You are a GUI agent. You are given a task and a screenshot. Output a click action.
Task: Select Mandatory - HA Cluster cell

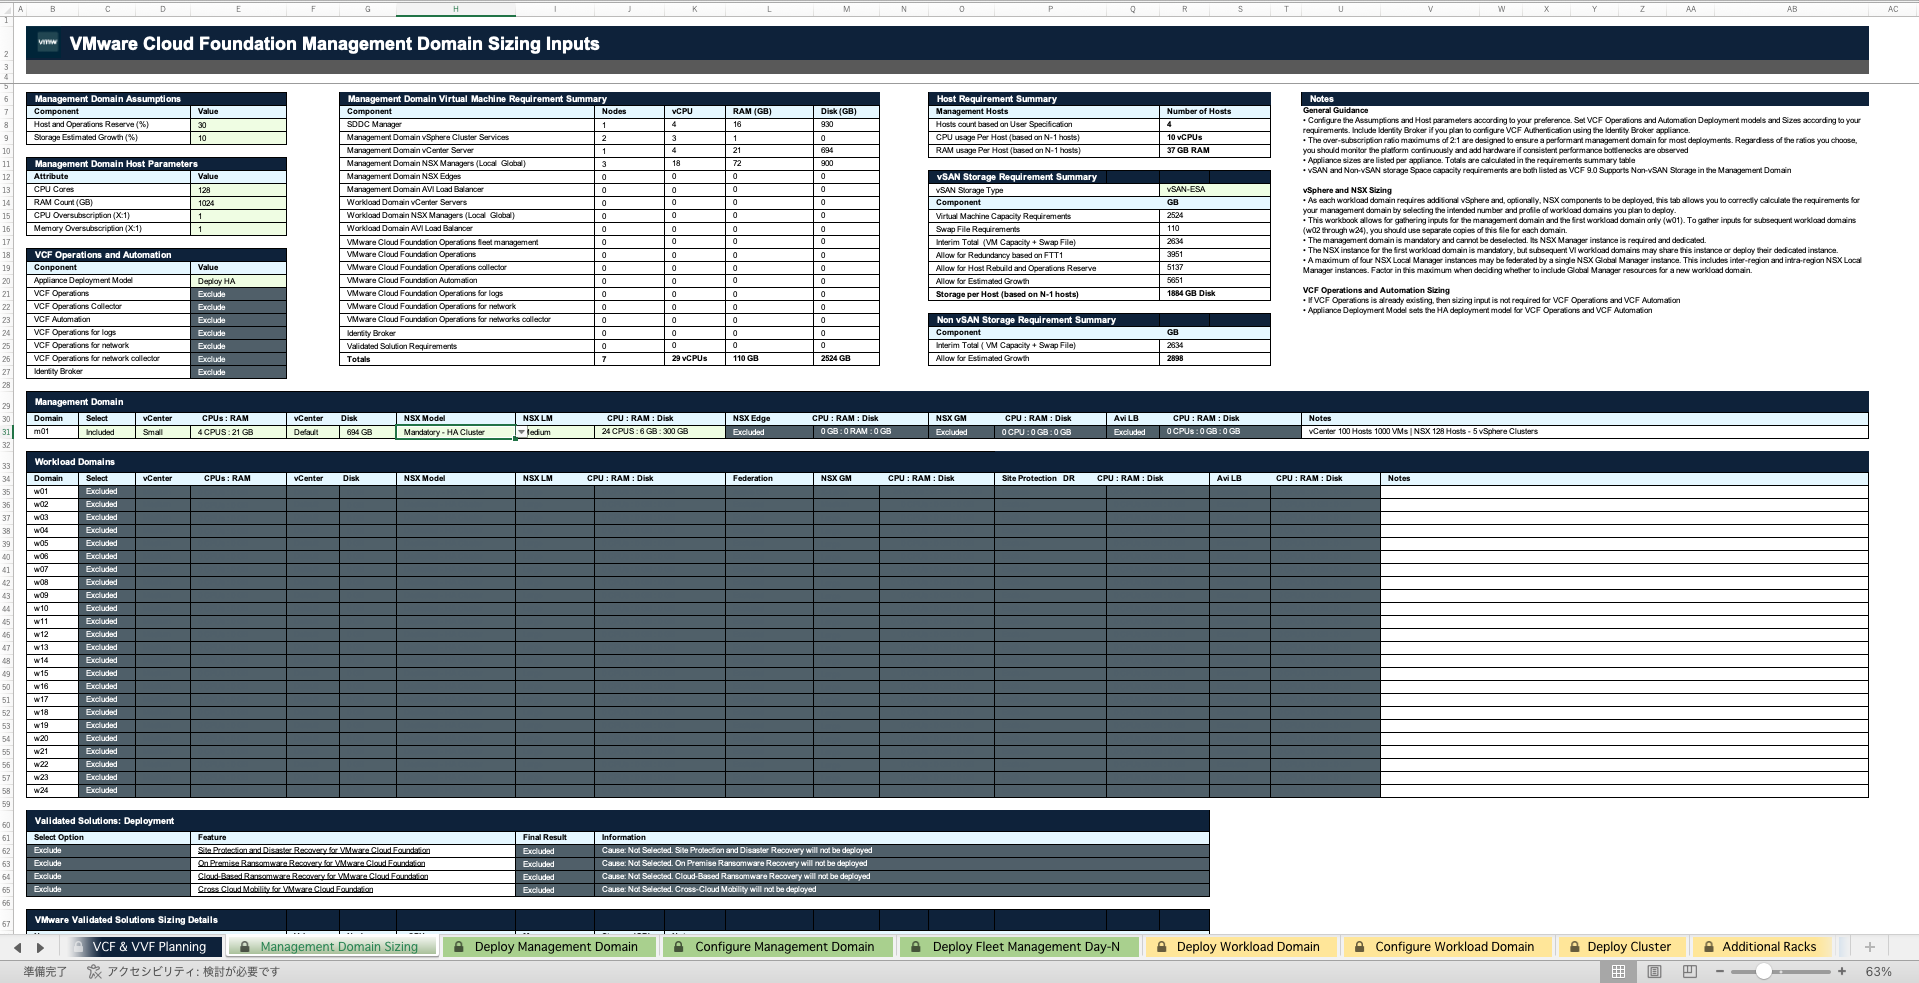(x=455, y=432)
